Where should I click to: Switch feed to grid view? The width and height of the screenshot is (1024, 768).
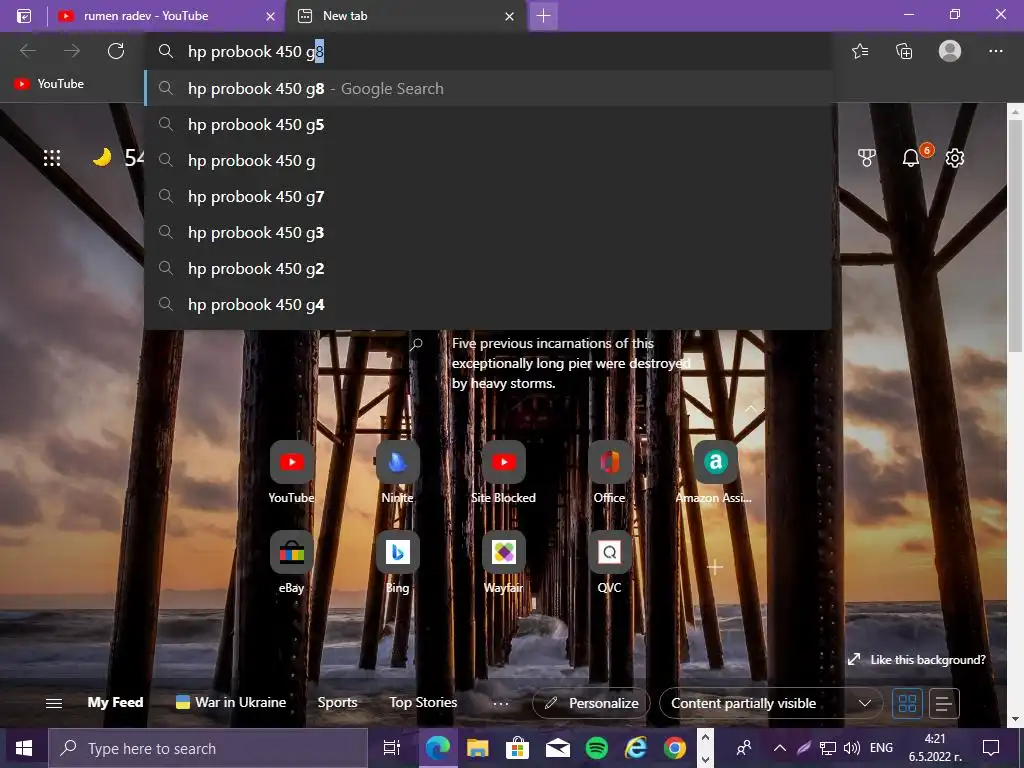pos(908,703)
